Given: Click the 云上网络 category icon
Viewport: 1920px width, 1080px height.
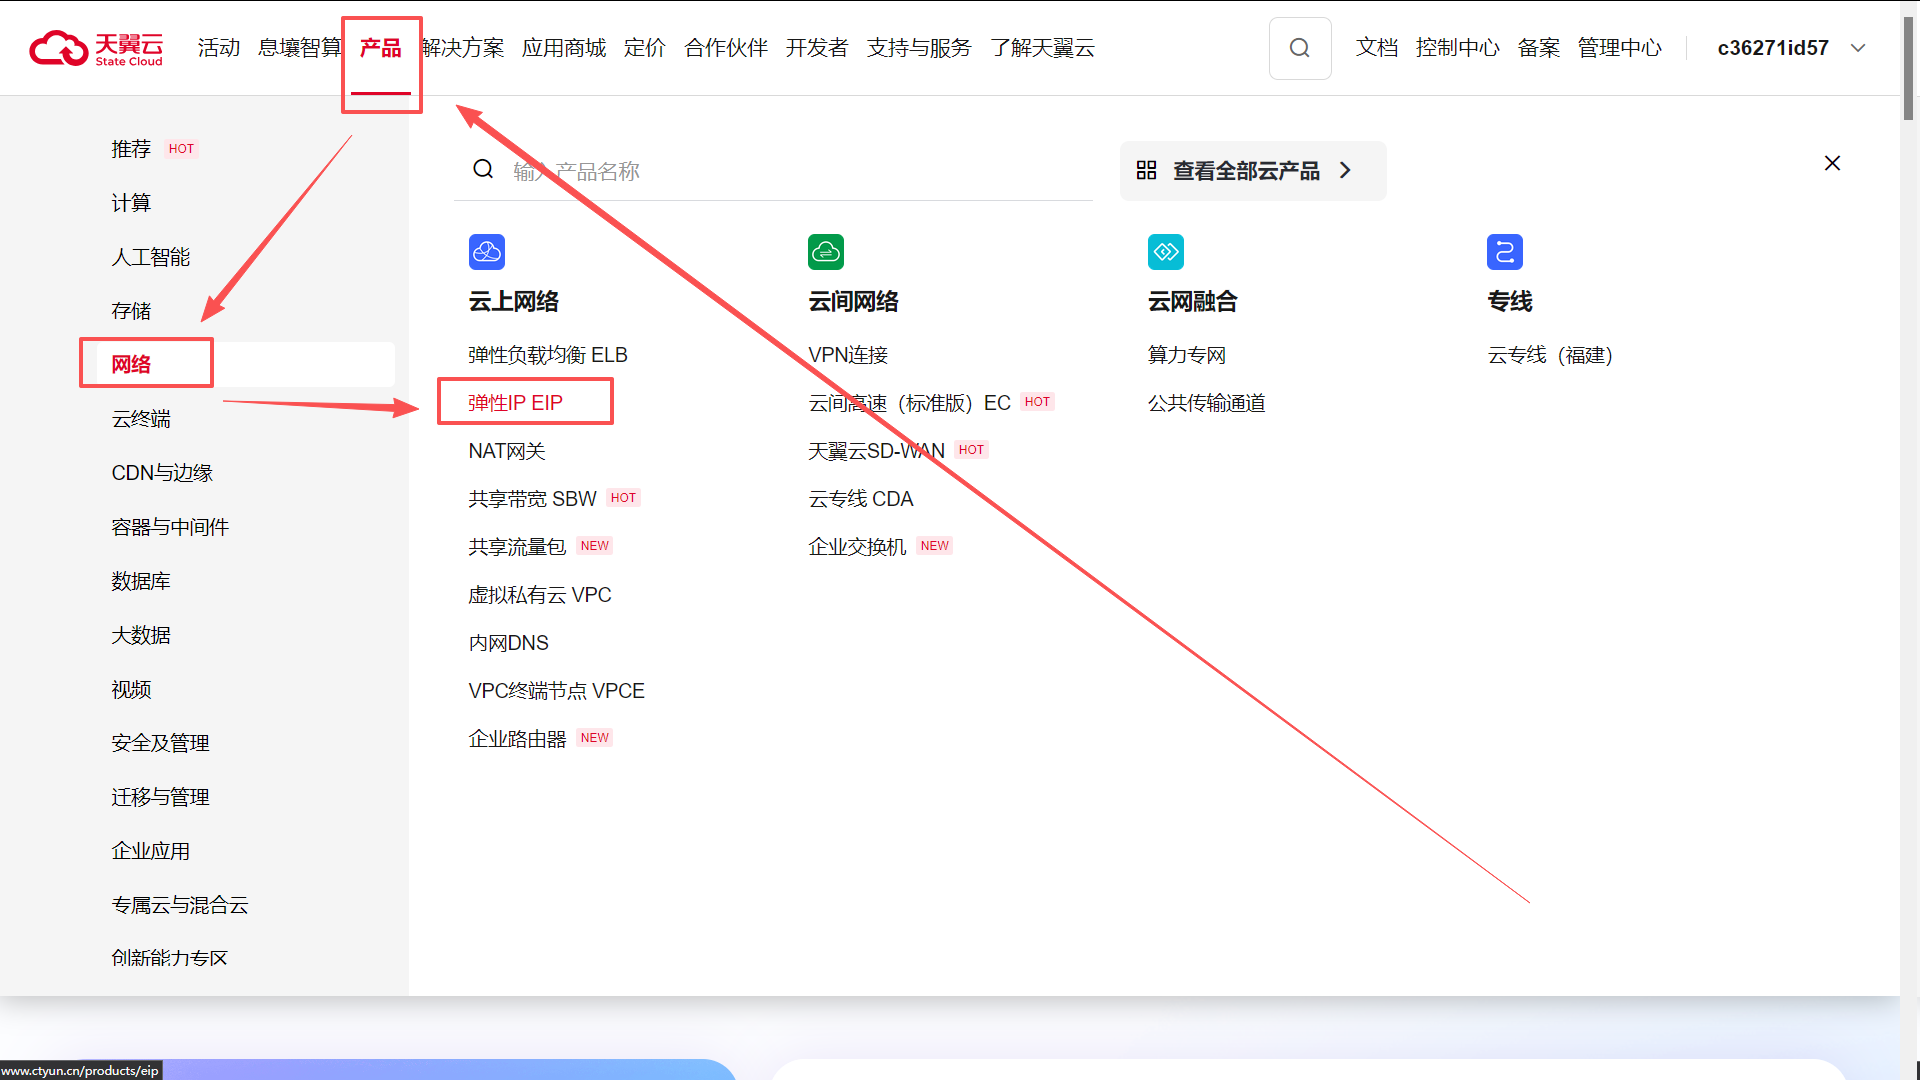Looking at the screenshot, I should pyautogui.click(x=487, y=252).
